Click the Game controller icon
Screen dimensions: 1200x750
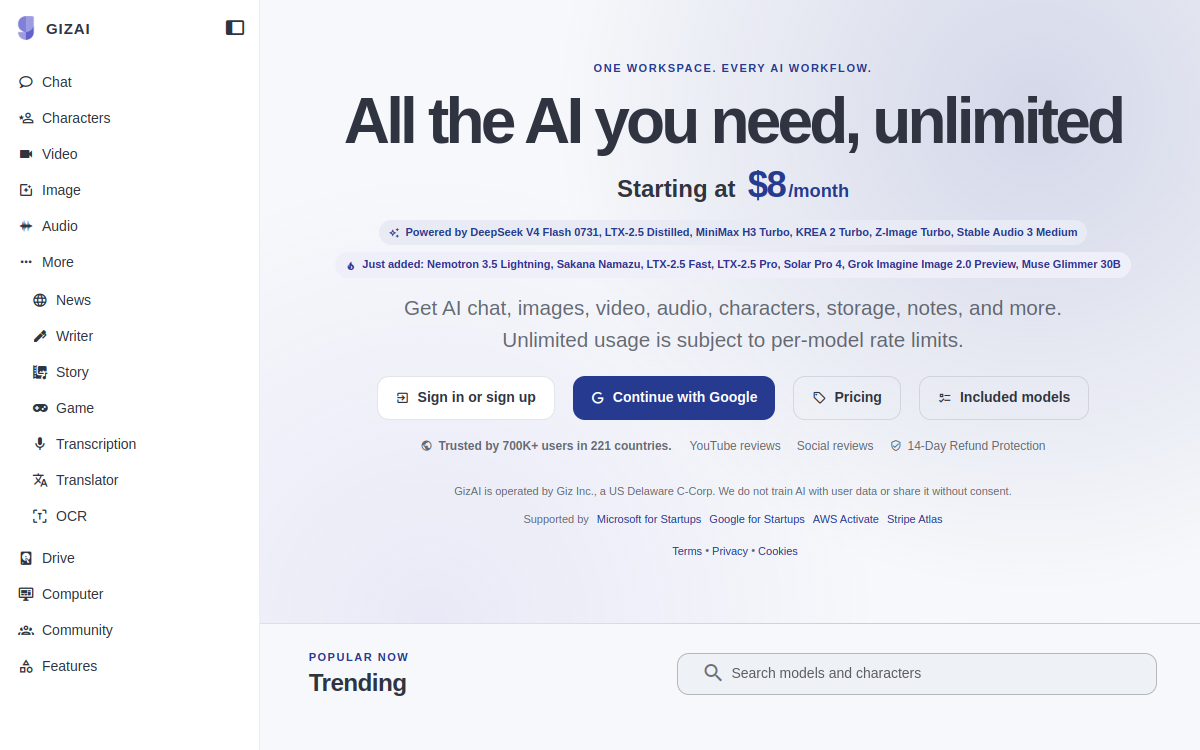click(40, 408)
